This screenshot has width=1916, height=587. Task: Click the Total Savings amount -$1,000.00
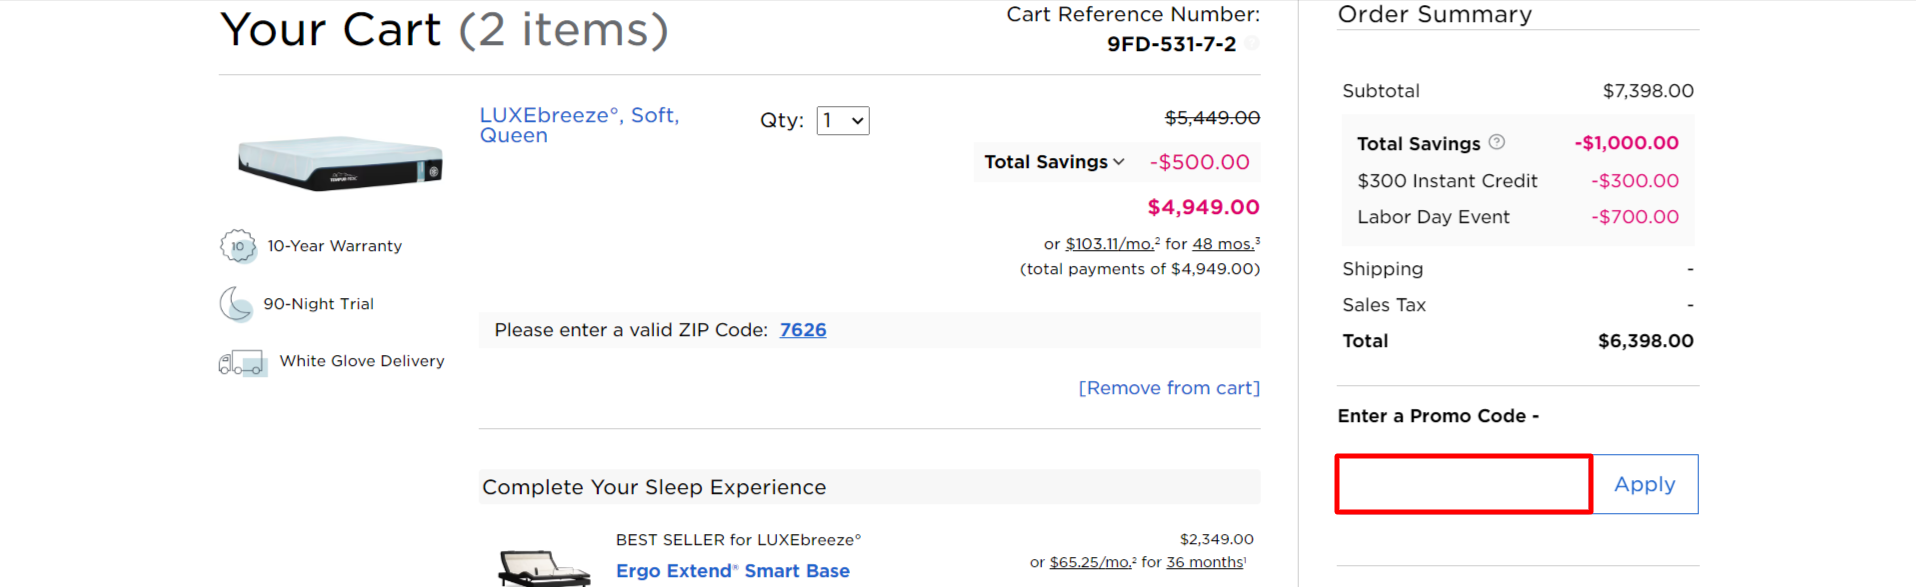(1627, 143)
